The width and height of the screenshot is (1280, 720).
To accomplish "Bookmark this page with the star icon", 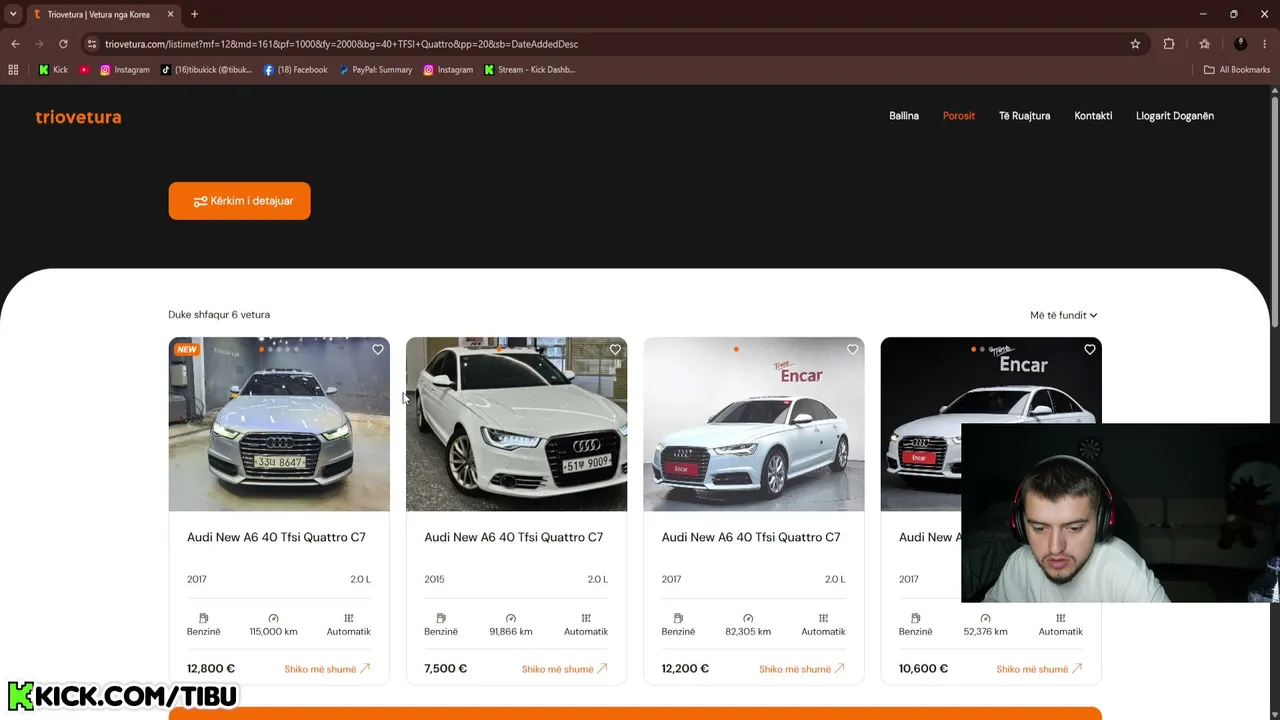I will [x=1135, y=44].
